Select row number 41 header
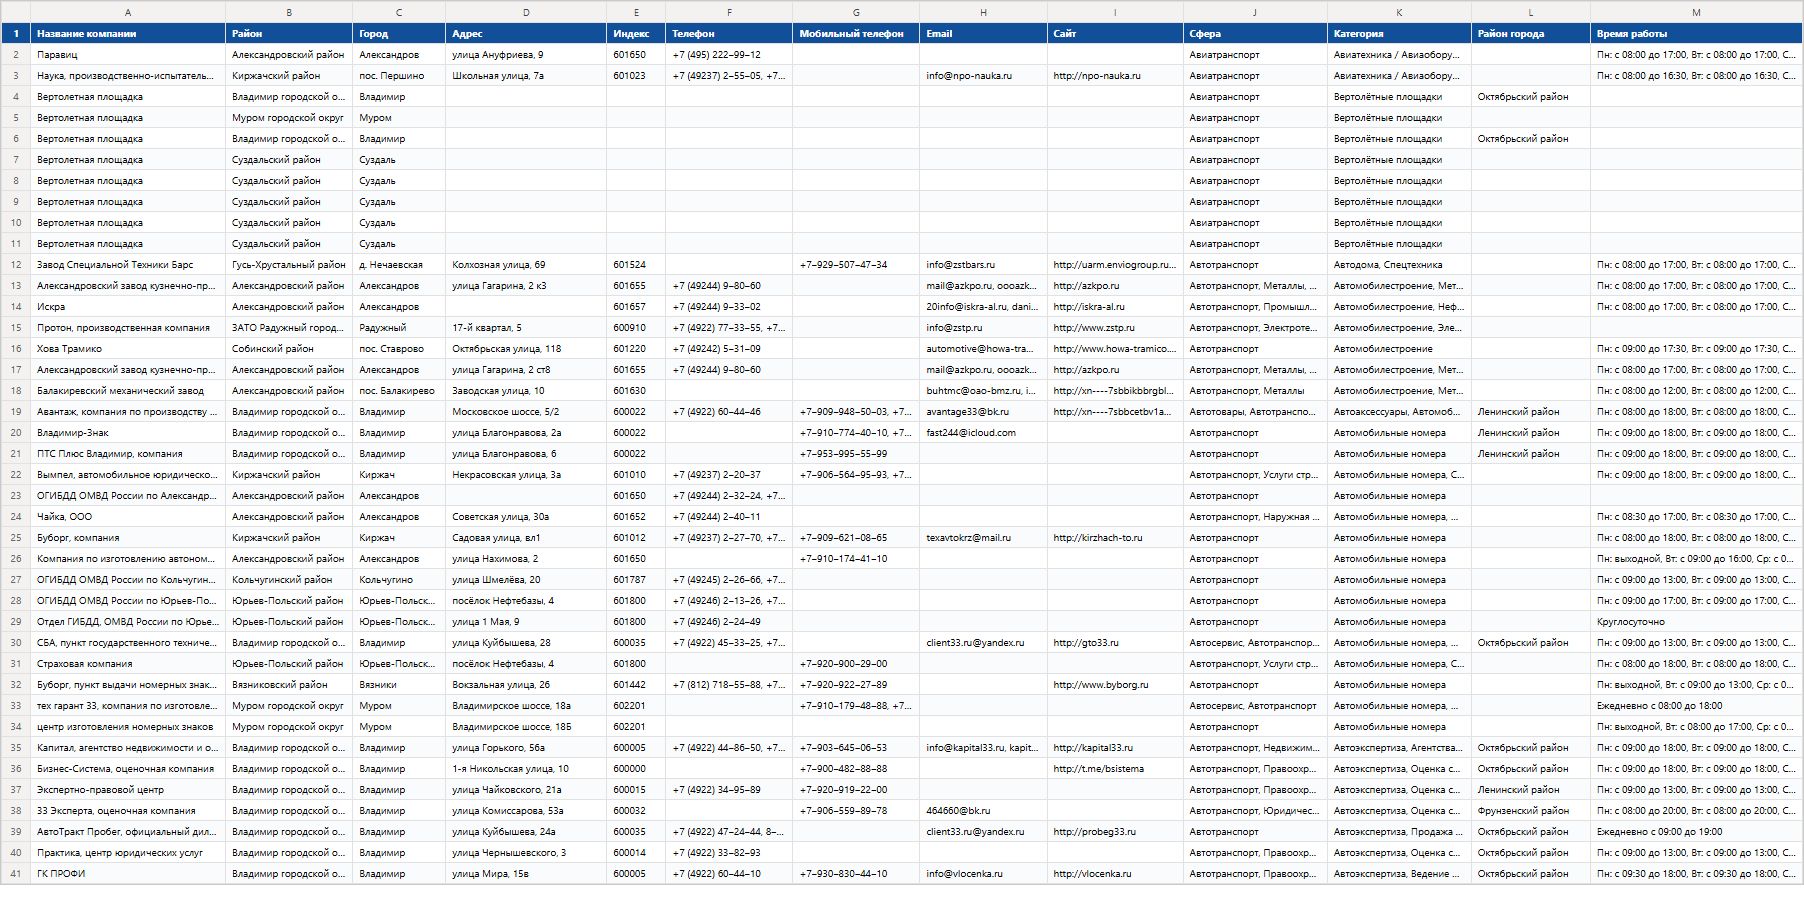Screen dimensions: 1804x902 (x=16, y=874)
